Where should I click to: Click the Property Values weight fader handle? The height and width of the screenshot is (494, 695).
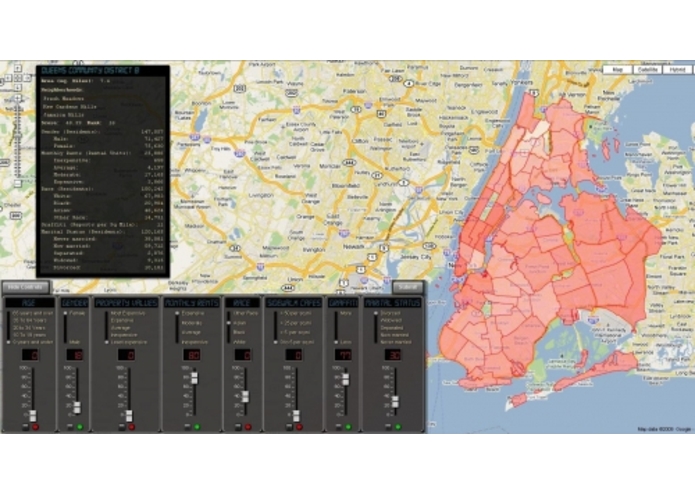tap(129, 416)
